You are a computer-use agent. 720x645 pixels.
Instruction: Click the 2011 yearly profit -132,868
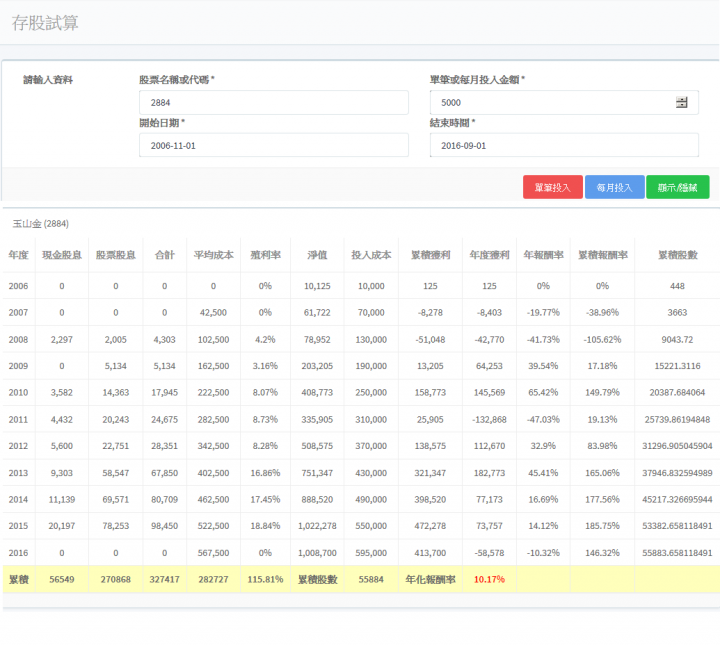click(489, 420)
